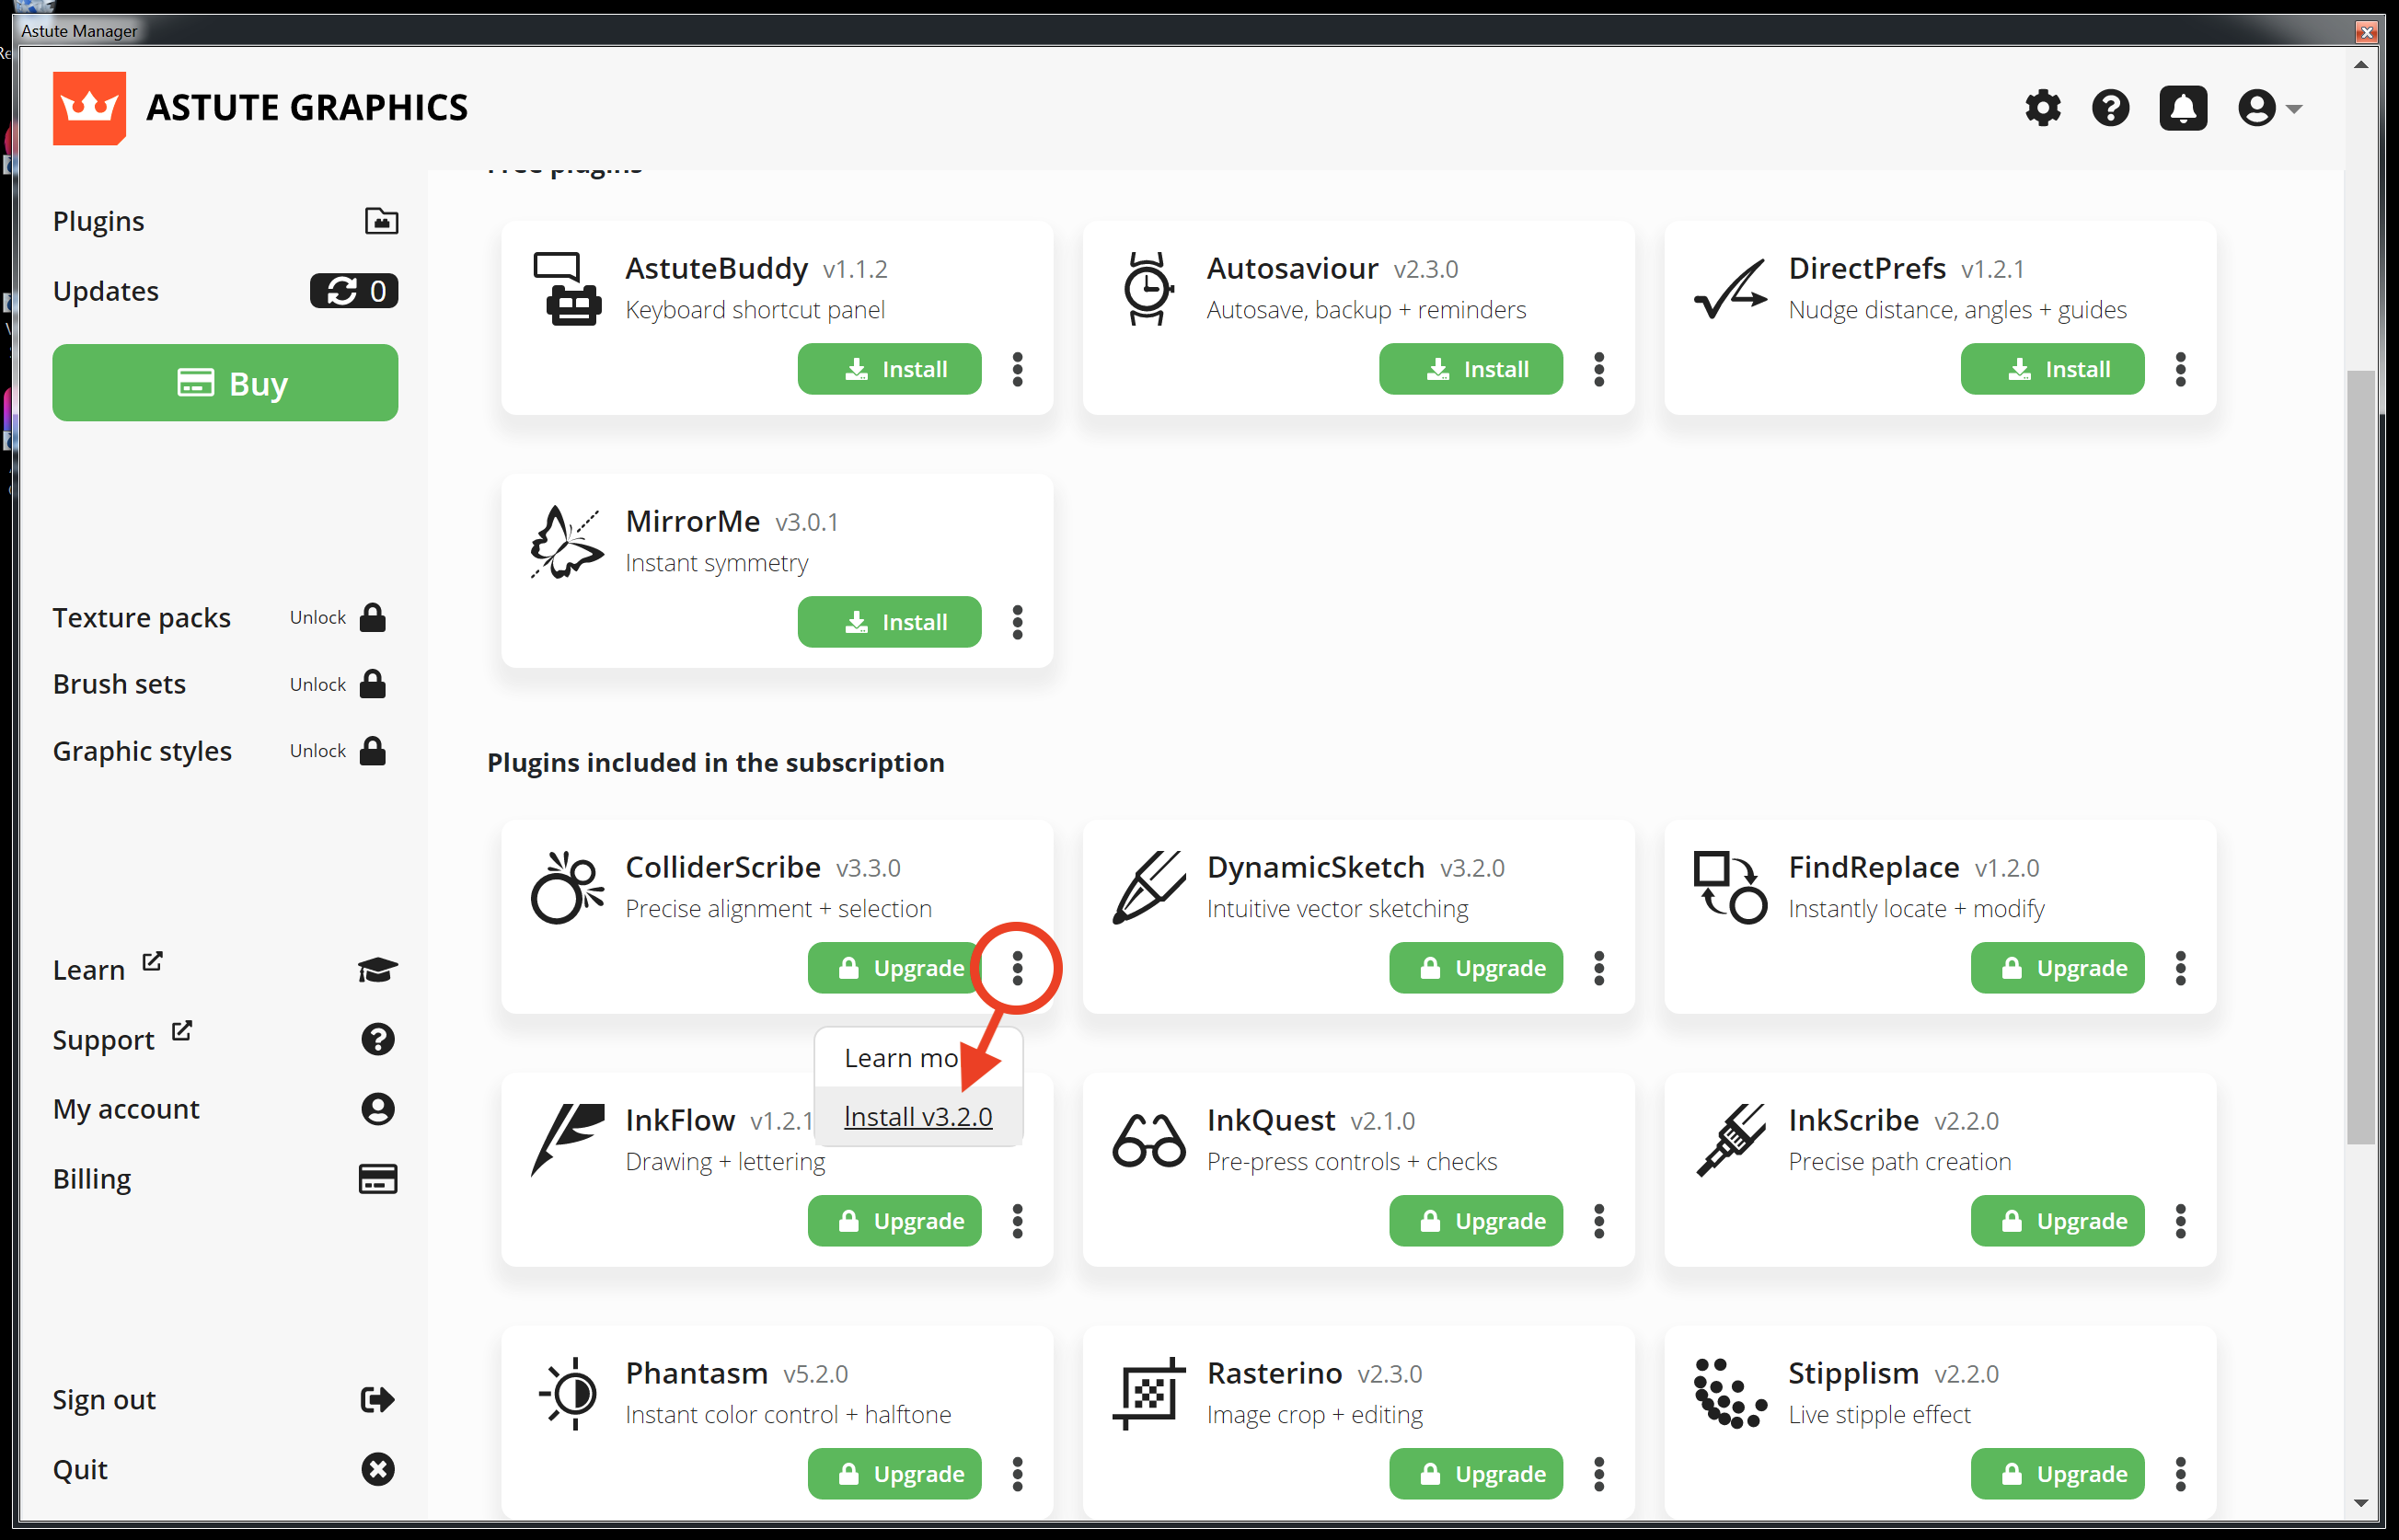Open Autosaviour three-dot options menu
Screen dimensions: 2399x1540
click(1599, 369)
